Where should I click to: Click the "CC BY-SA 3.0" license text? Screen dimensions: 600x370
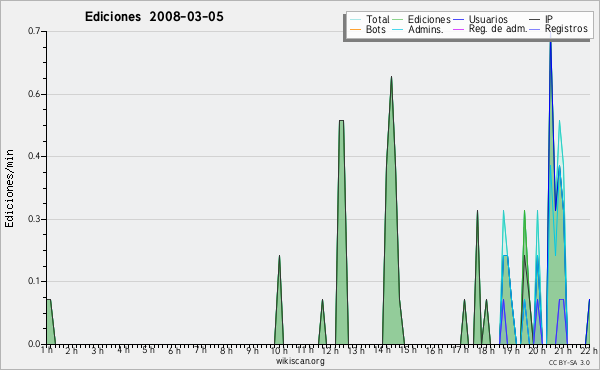pyautogui.click(x=569, y=363)
